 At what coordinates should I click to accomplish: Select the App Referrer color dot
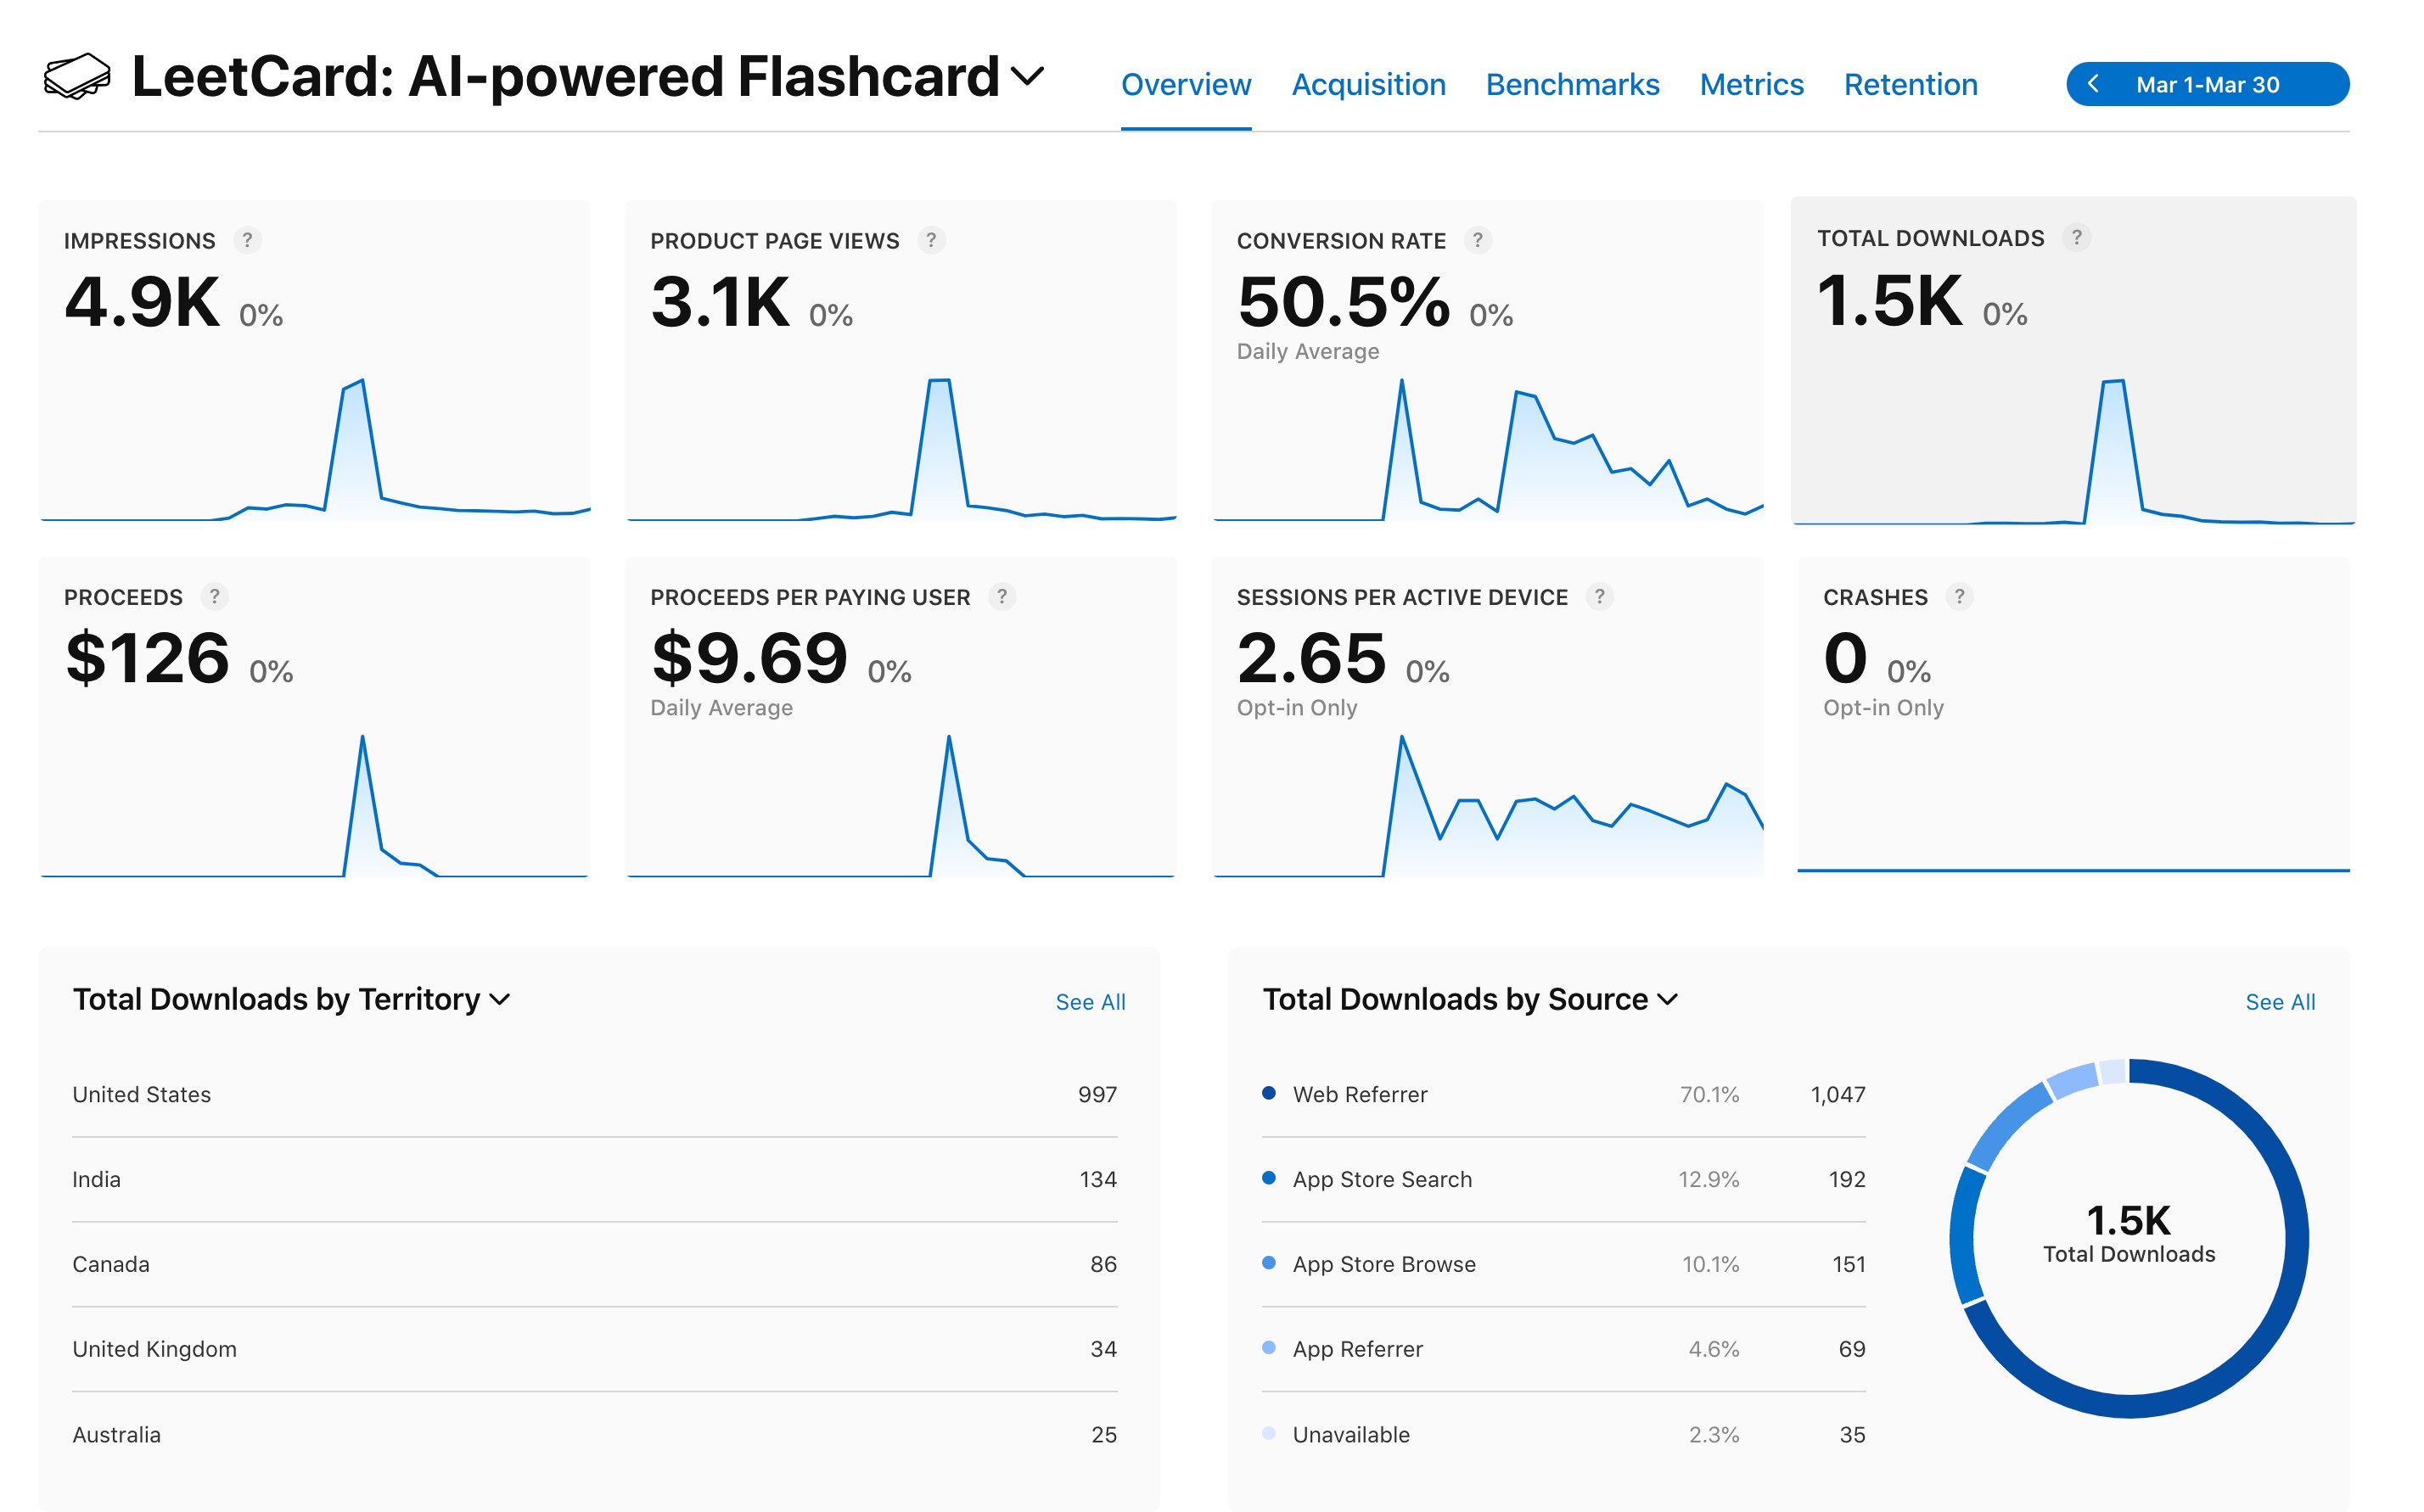tap(1268, 1348)
